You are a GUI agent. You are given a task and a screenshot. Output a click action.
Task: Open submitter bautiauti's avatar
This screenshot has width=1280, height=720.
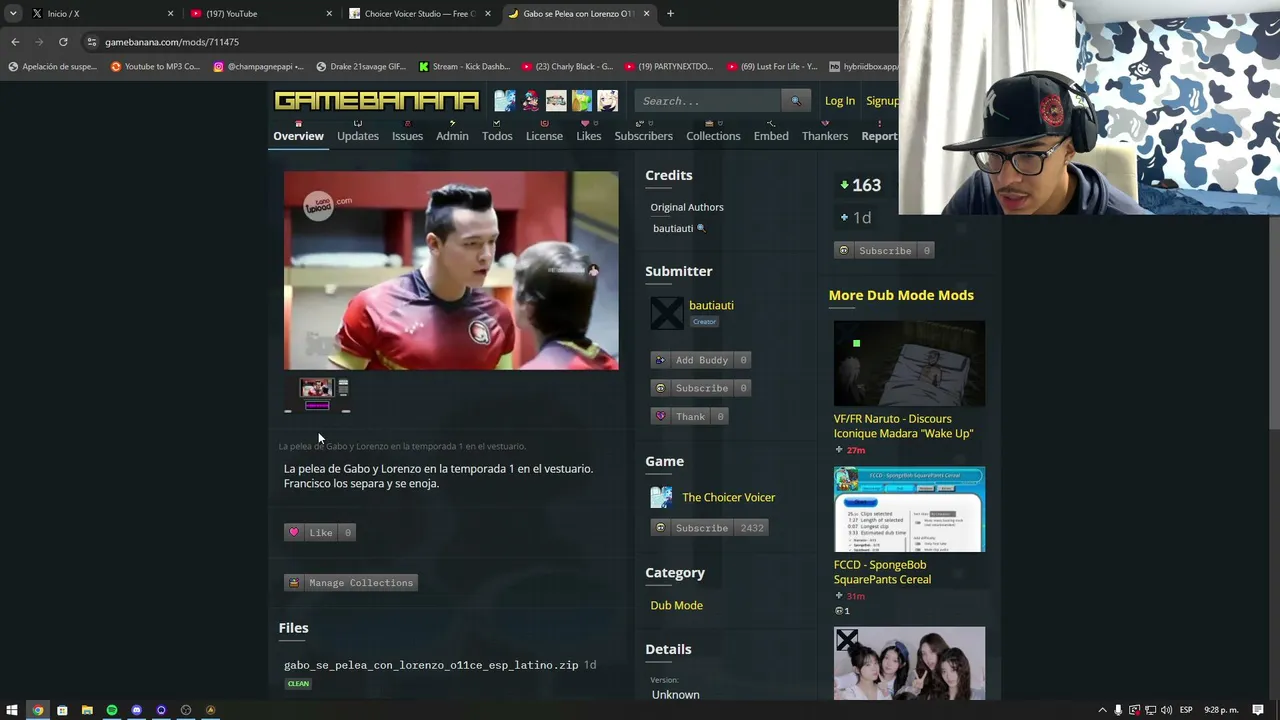pos(667,314)
